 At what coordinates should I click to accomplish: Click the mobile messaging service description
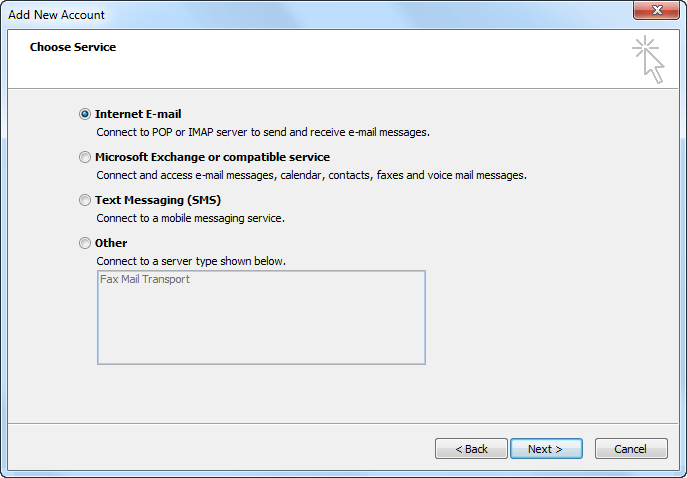(x=190, y=218)
